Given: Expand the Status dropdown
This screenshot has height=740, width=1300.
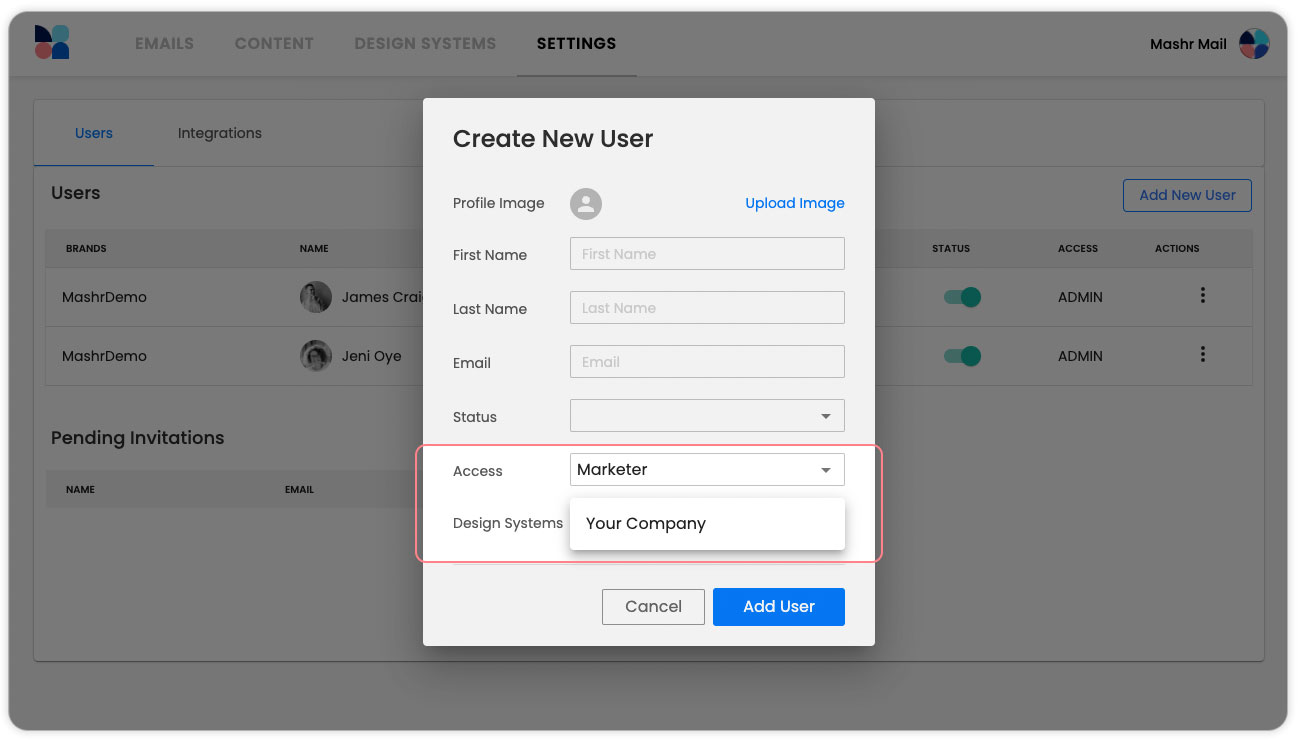Looking at the screenshot, I should click(x=707, y=416).
